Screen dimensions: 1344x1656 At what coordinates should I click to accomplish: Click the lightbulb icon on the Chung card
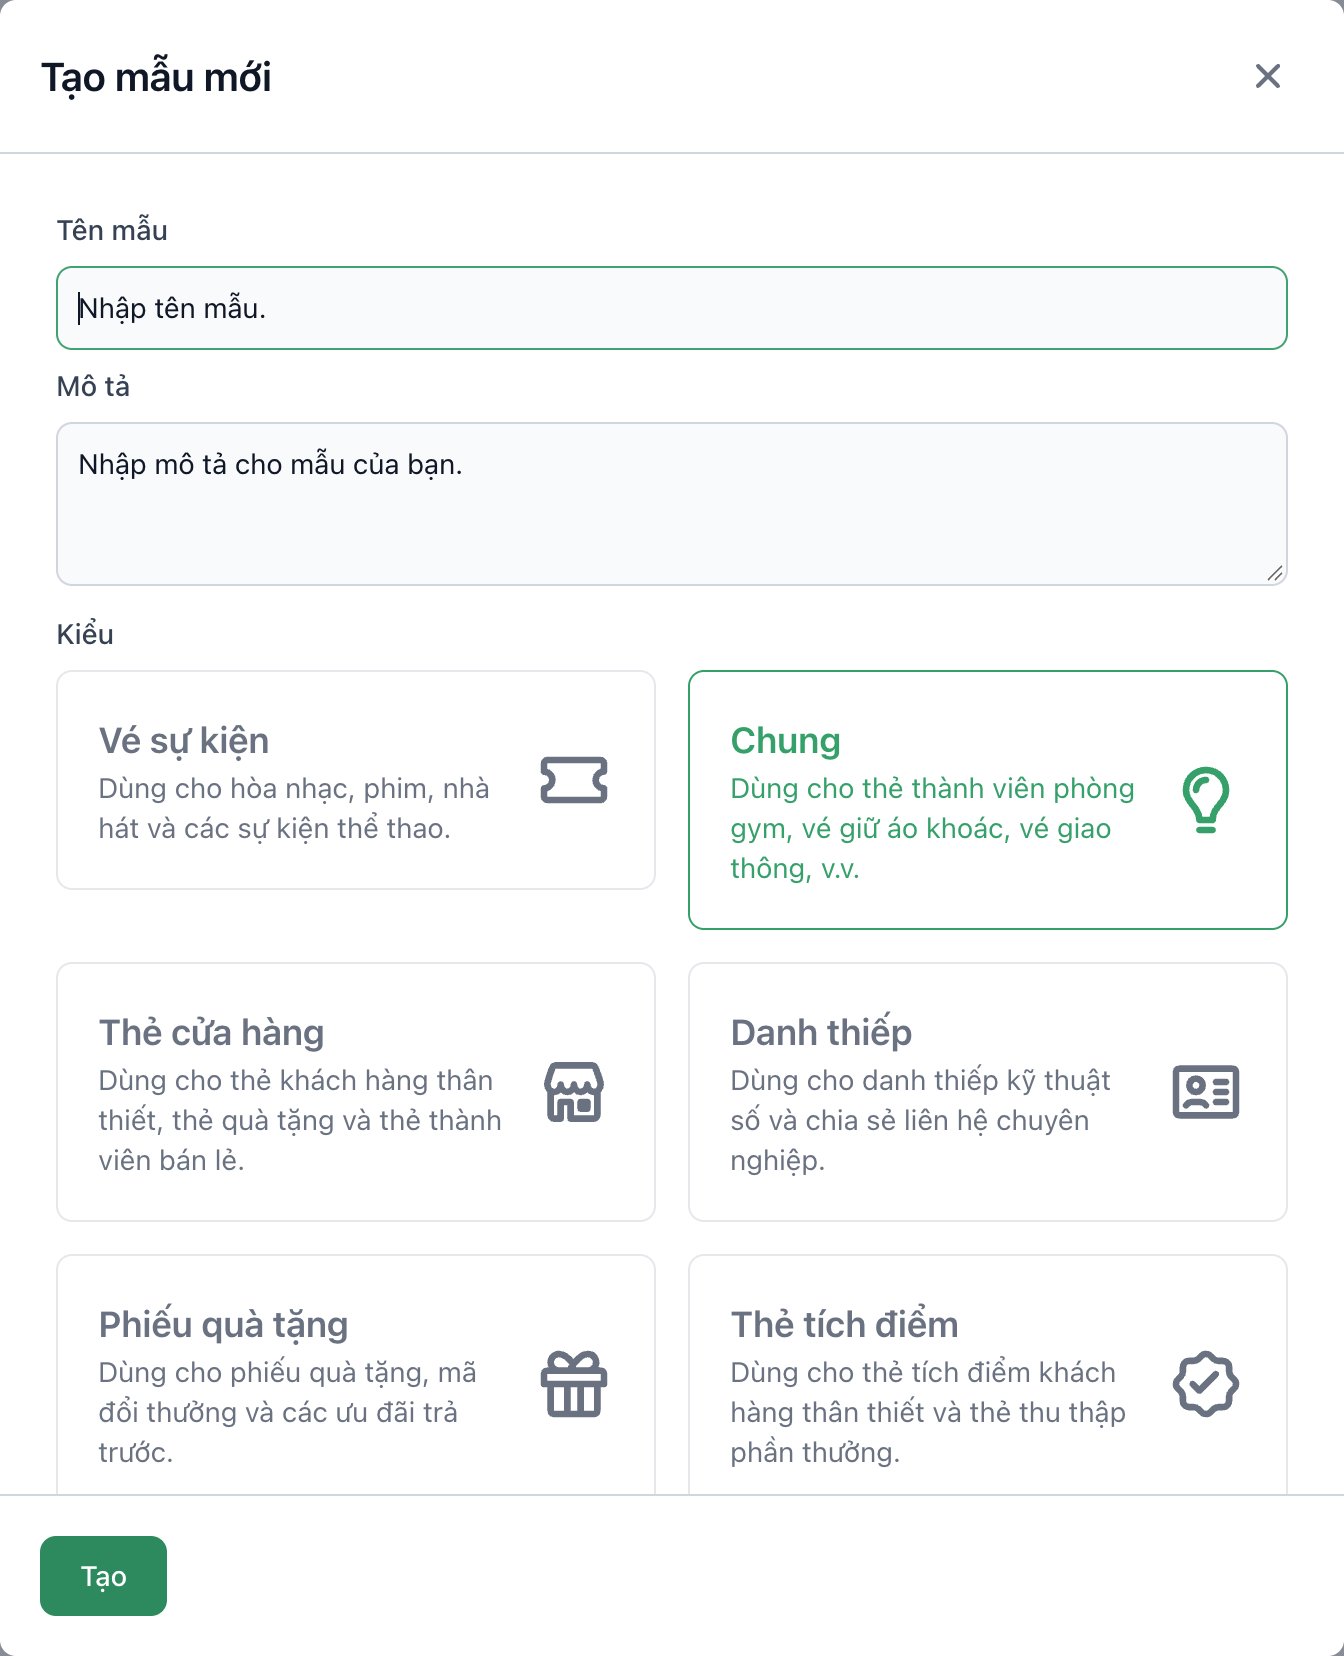[x=1206, y=800]
